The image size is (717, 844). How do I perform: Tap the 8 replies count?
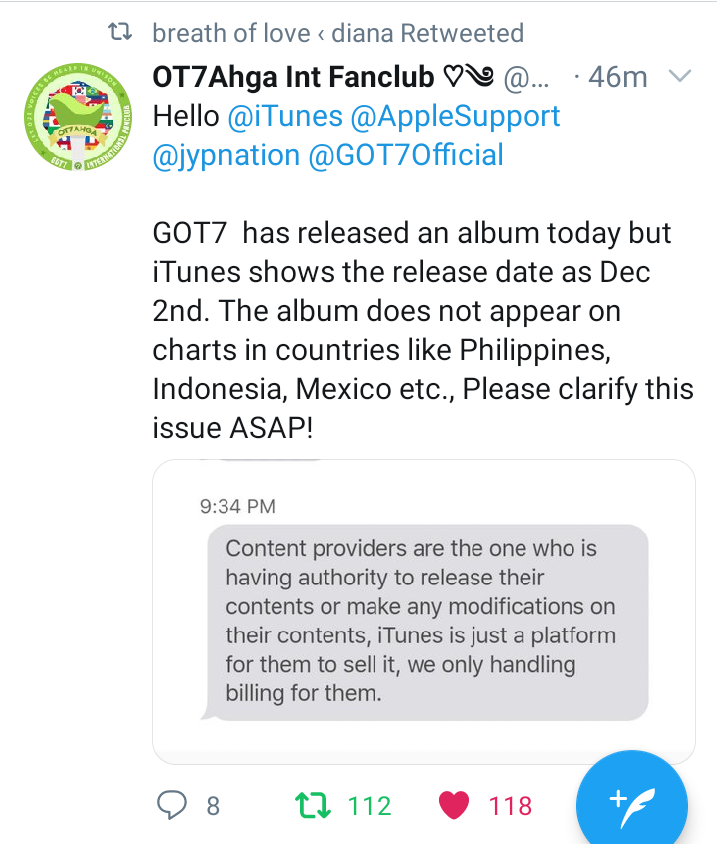(213, 806)
